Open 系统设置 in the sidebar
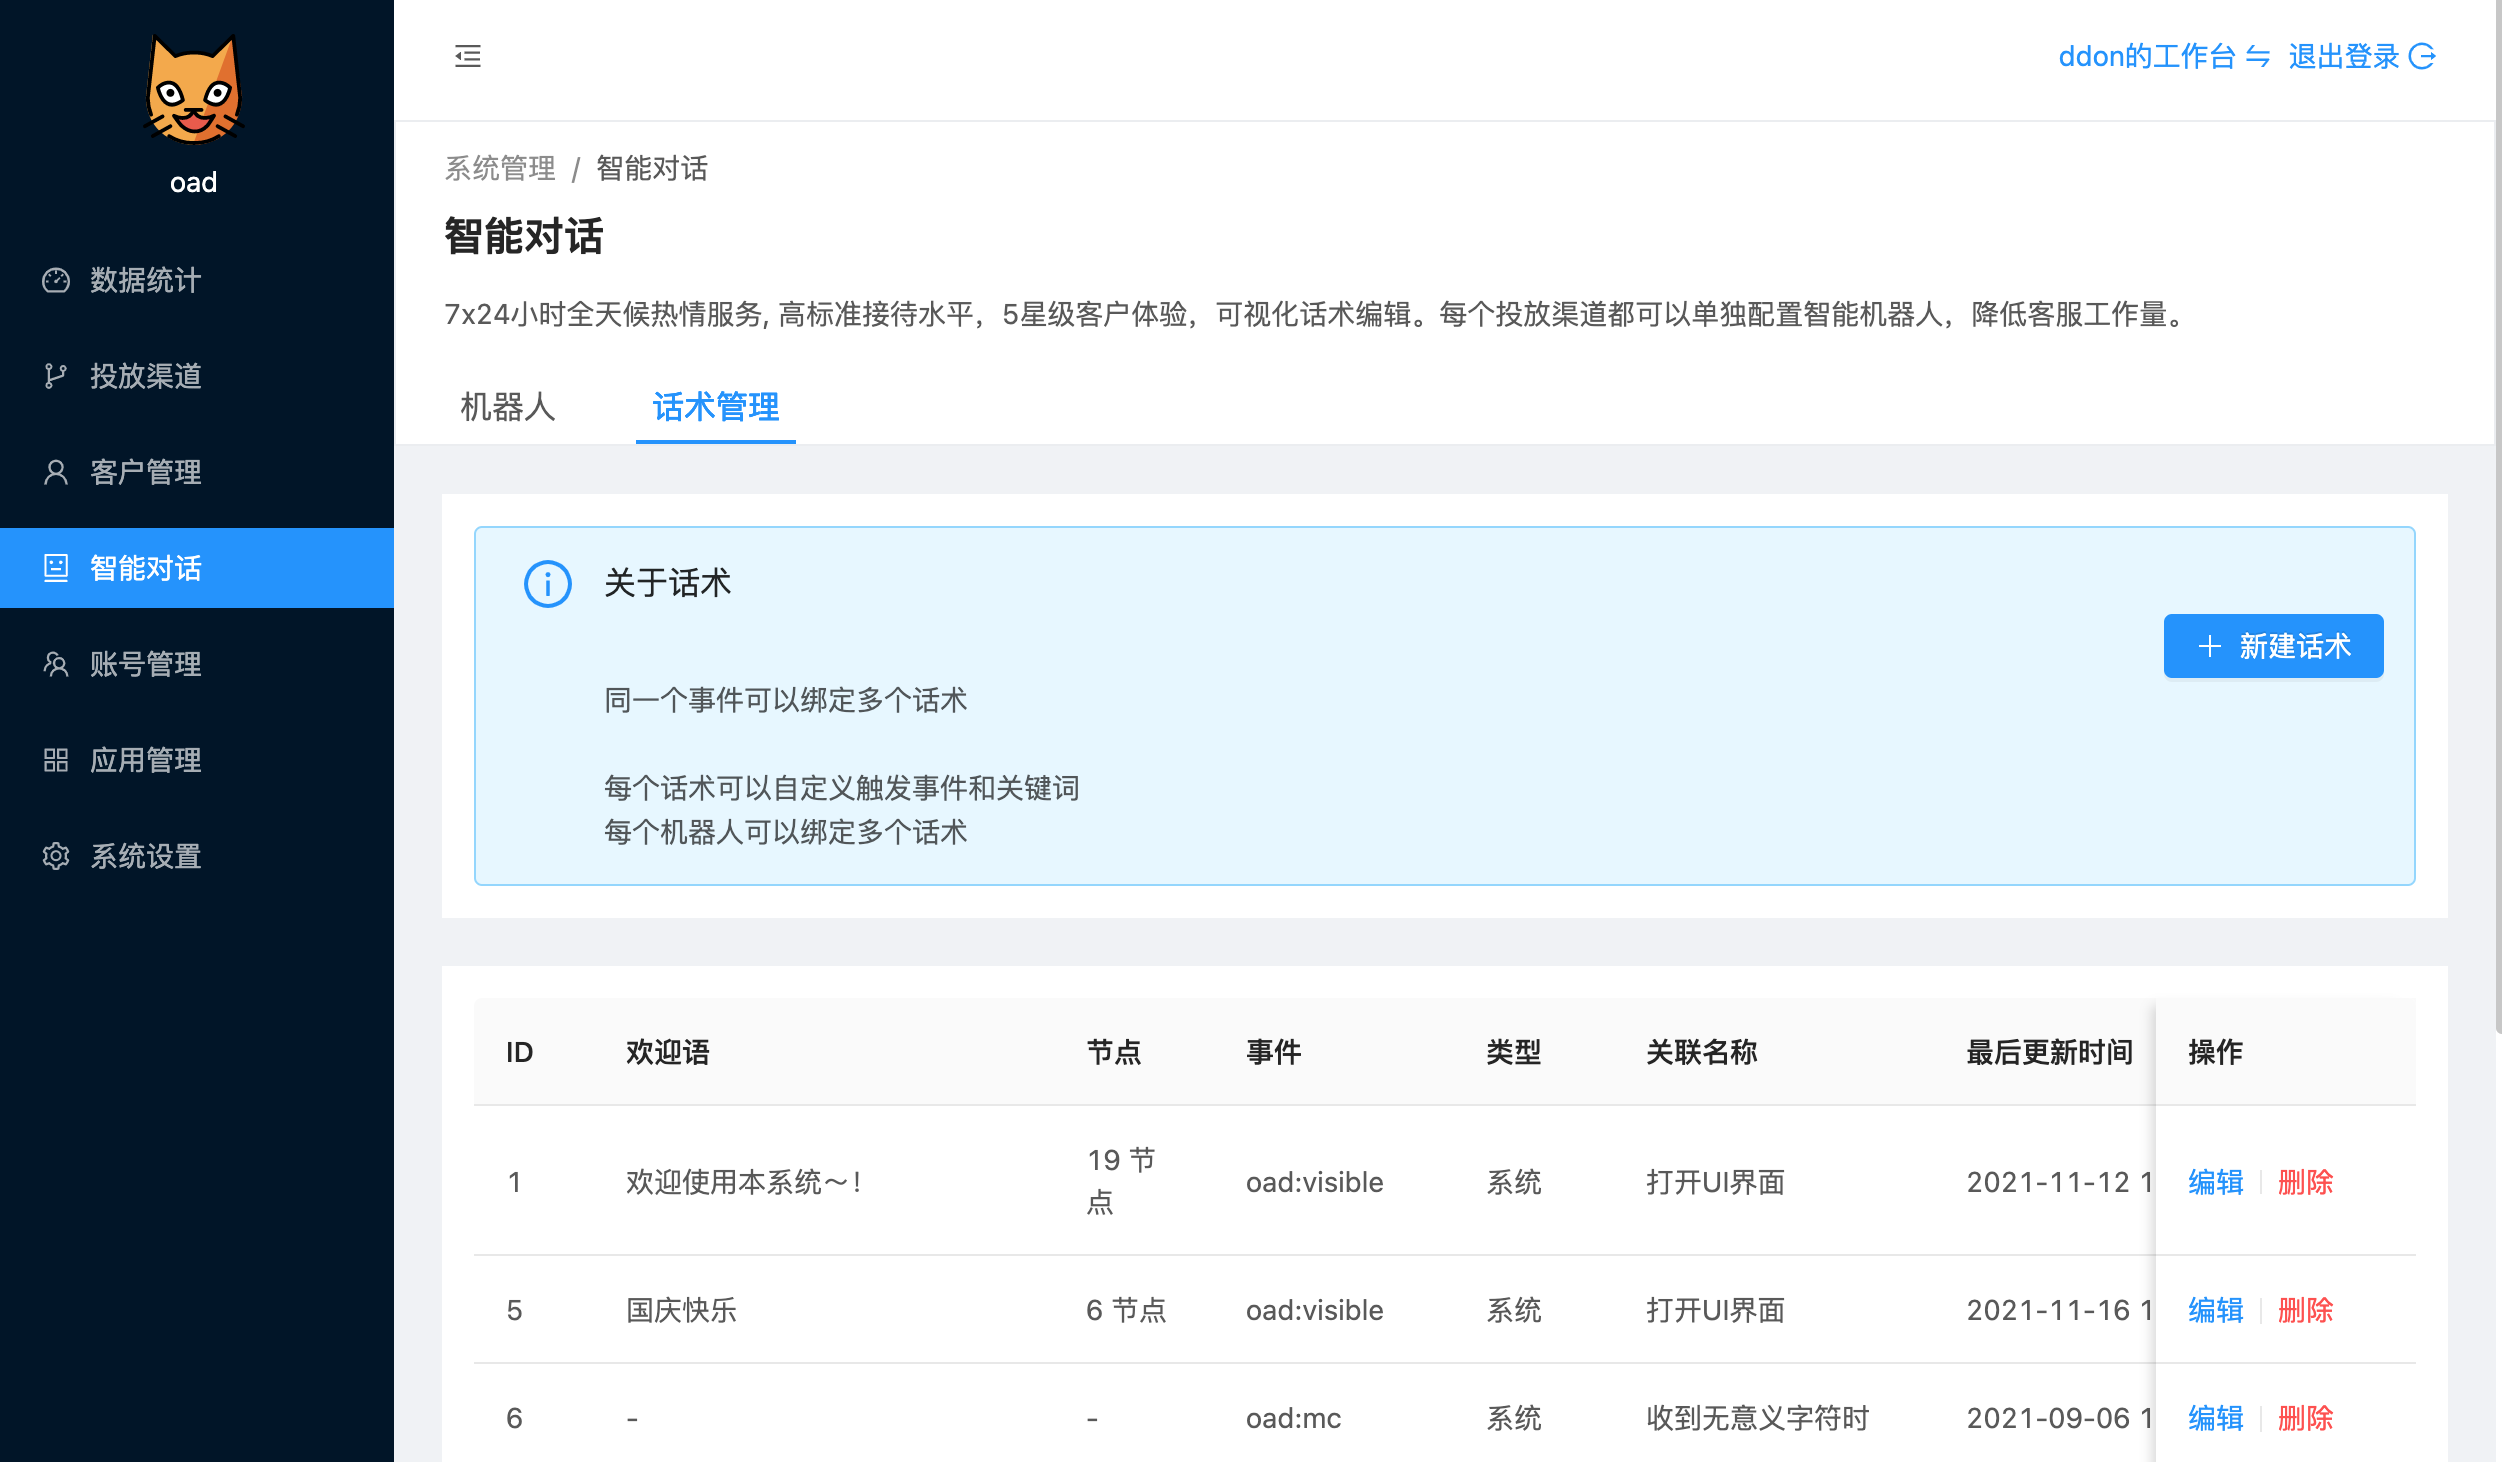 coord(197,856)
